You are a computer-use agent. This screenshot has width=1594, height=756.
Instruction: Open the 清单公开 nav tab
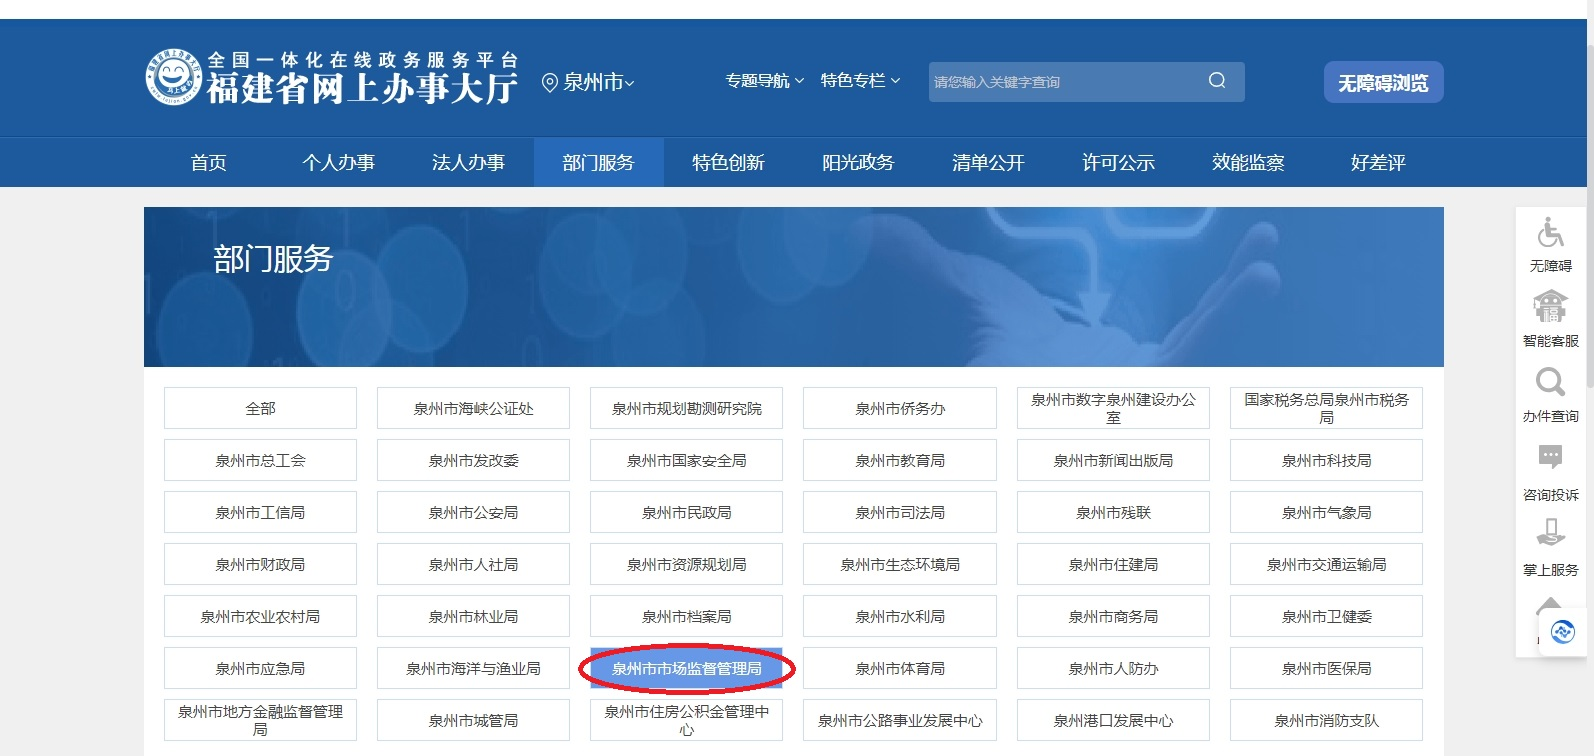click(989, 162)
